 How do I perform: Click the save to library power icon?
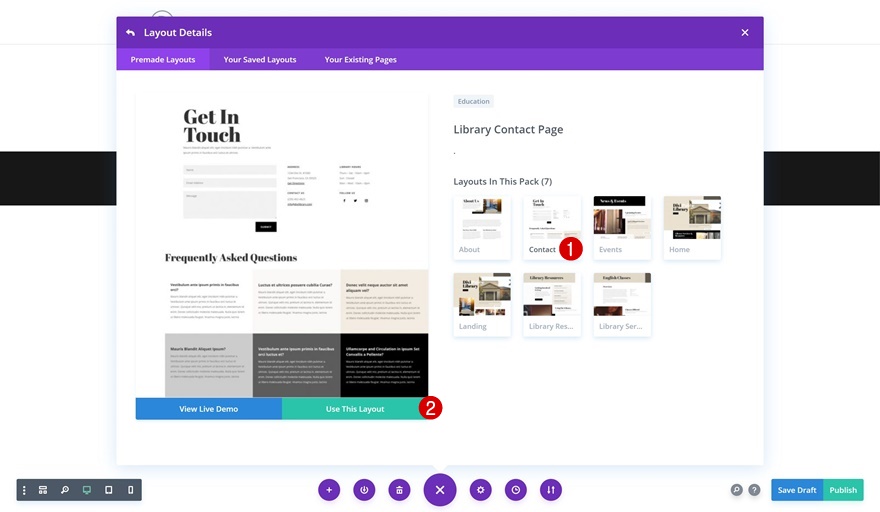(x=364, y=490)
